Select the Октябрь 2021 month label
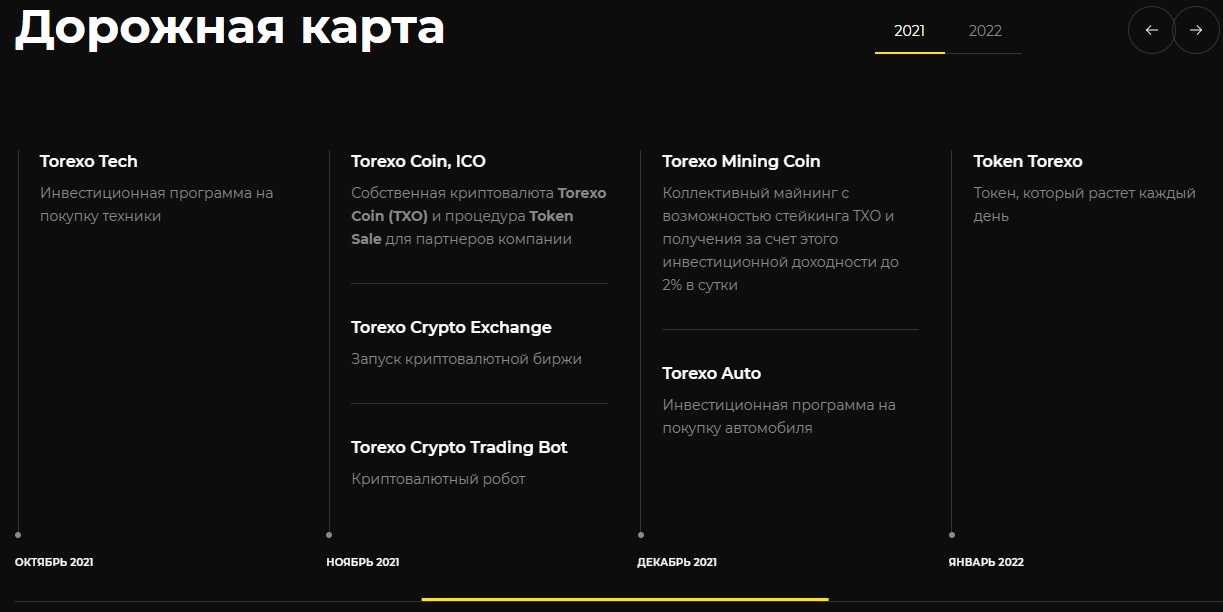Viewport: 1223px width, 612px height. [x=54, y=562]
